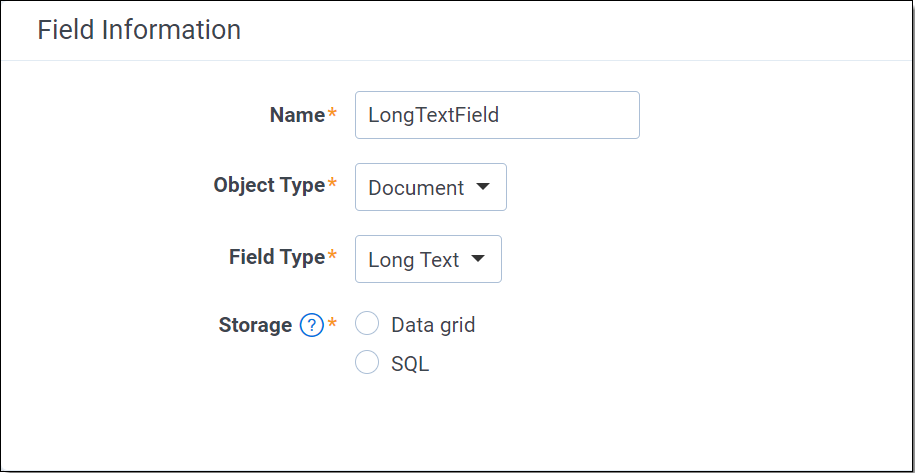This screenshot has width=915, height=473.
Task: Click the Field Type label
Action: pos(277,257)
